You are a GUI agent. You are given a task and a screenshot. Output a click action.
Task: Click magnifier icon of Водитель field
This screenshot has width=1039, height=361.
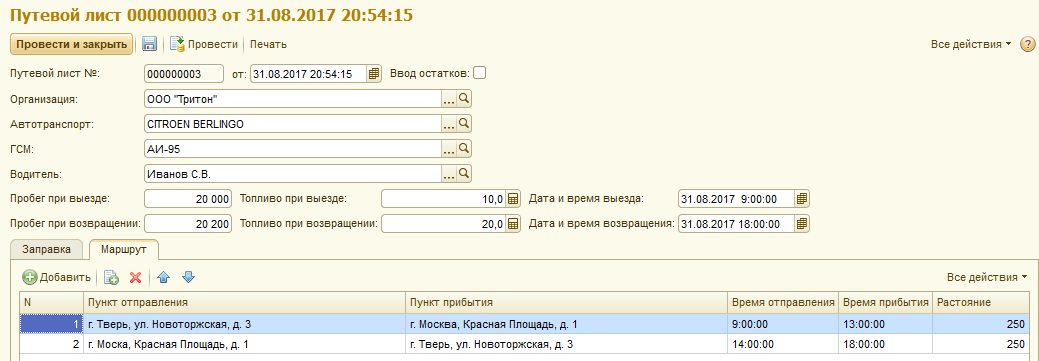click(464, 174)
